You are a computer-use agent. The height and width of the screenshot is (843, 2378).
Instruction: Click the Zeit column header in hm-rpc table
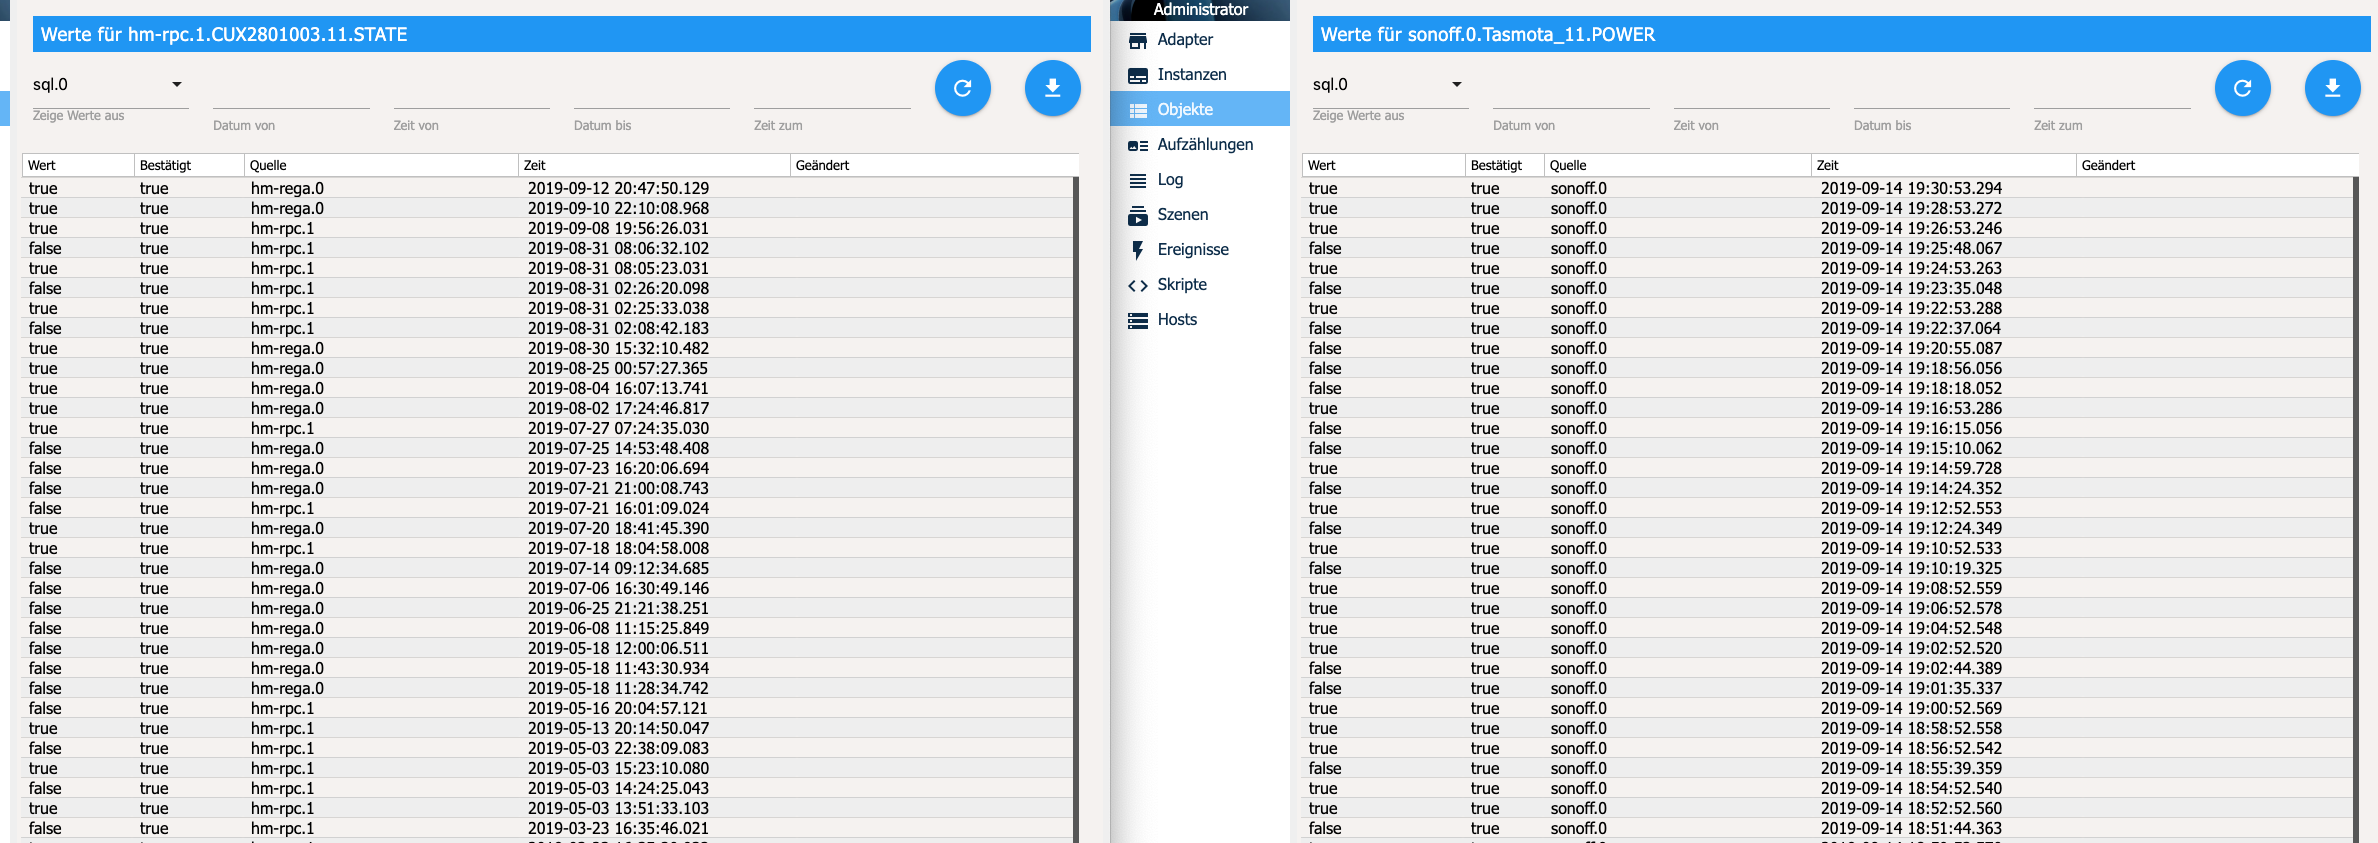point(654,165)
